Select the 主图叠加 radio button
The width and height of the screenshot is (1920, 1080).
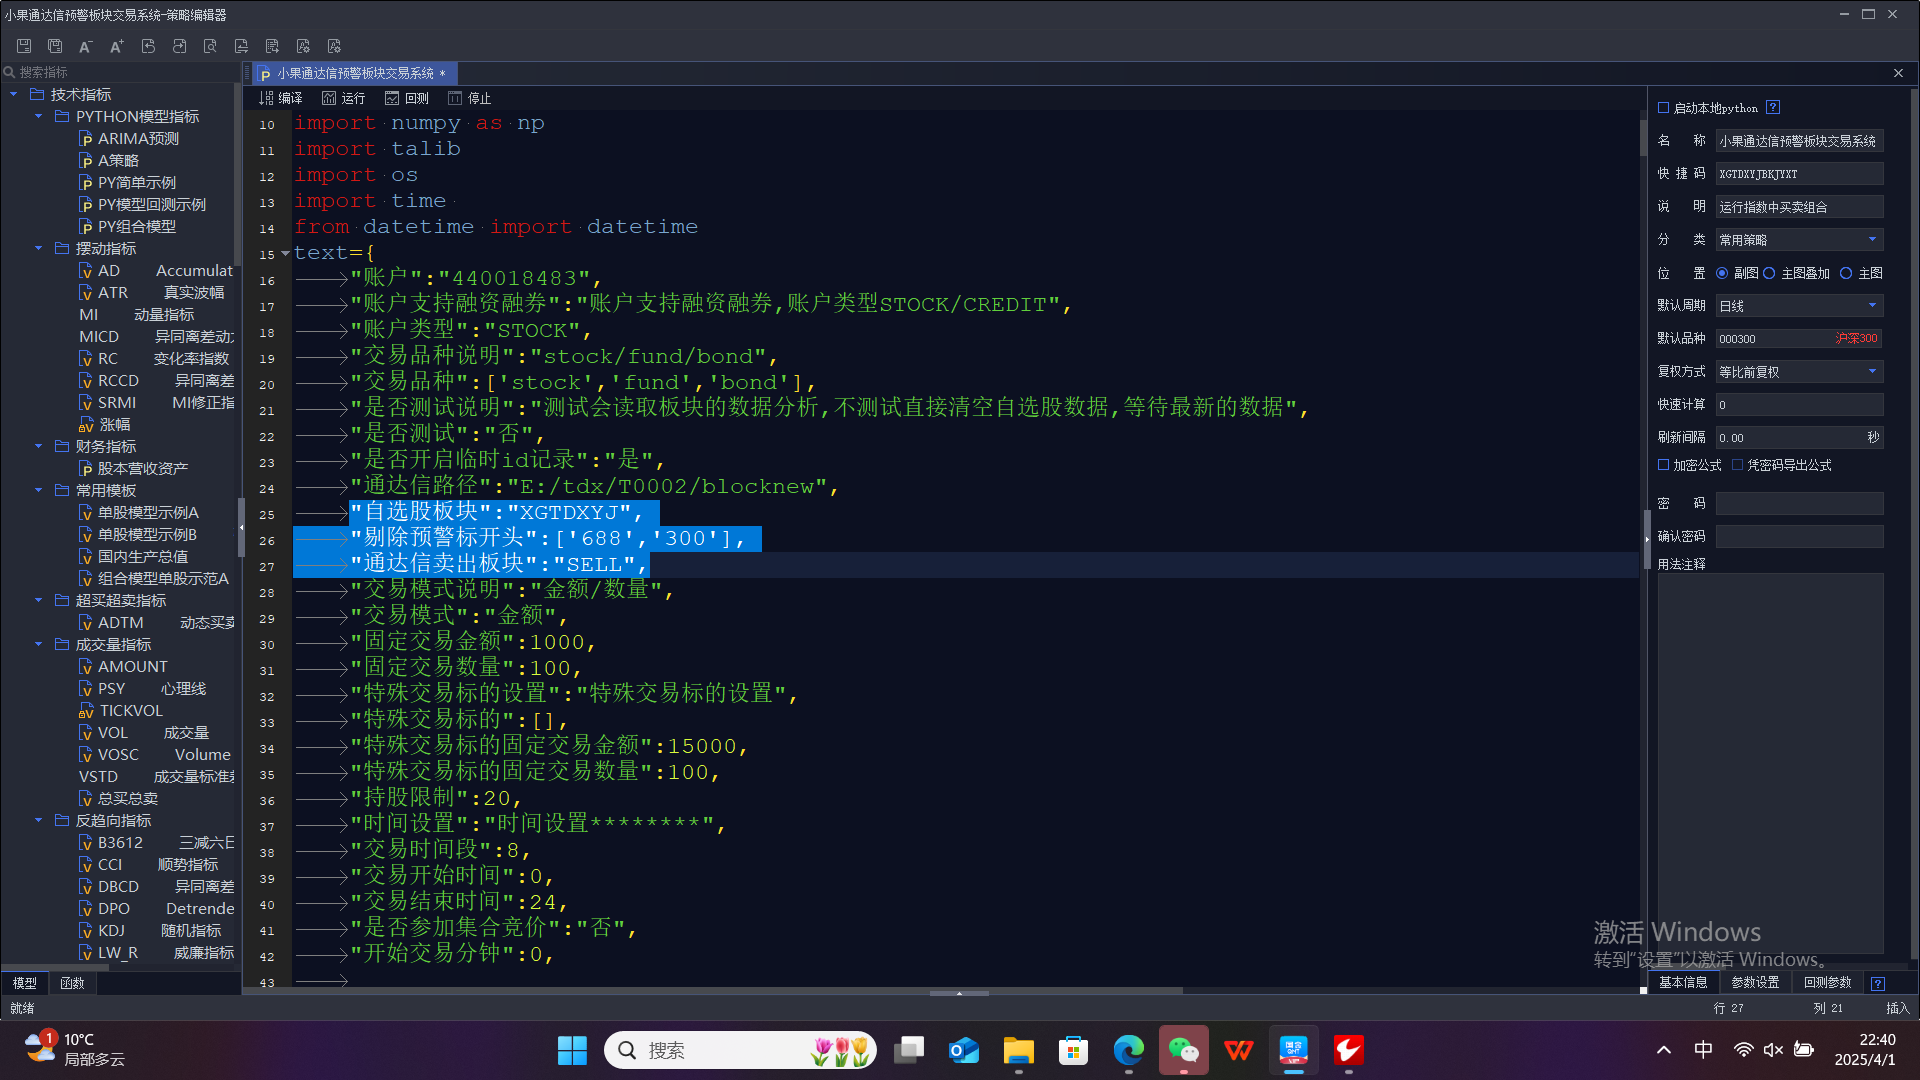click(x=1769, y=273)
